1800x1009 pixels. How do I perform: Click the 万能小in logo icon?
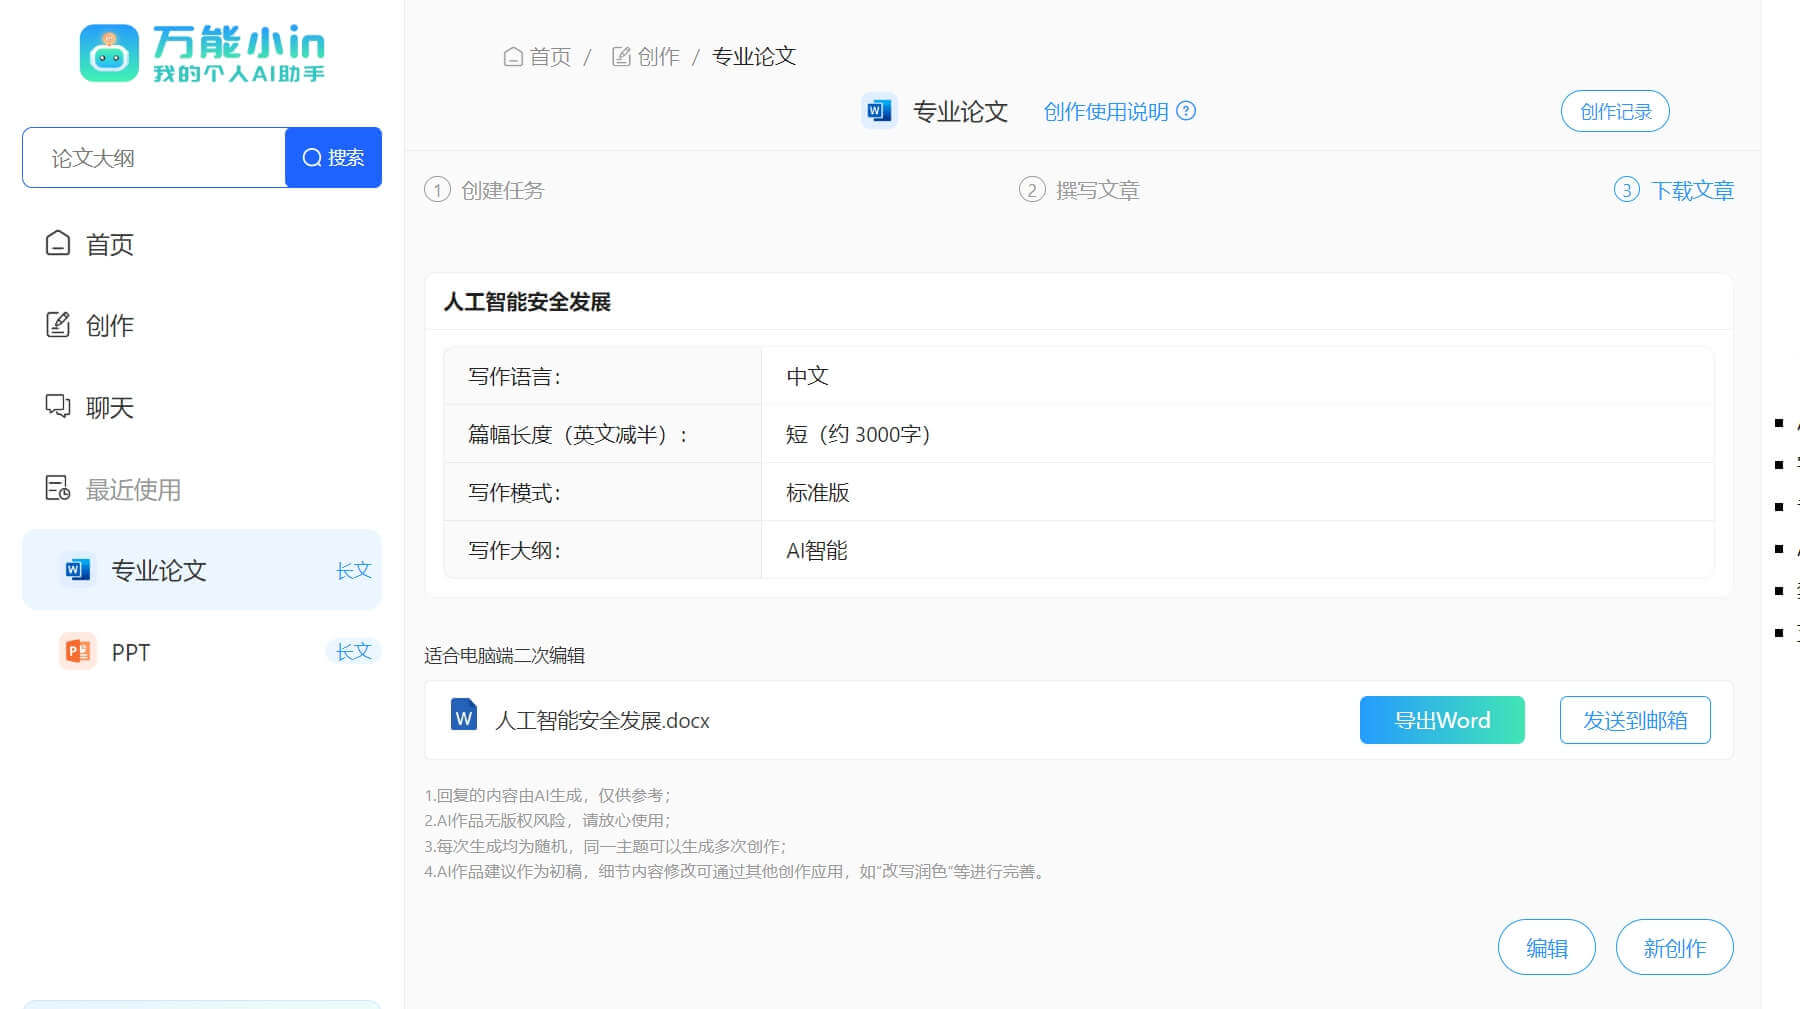tap(109, 55)
